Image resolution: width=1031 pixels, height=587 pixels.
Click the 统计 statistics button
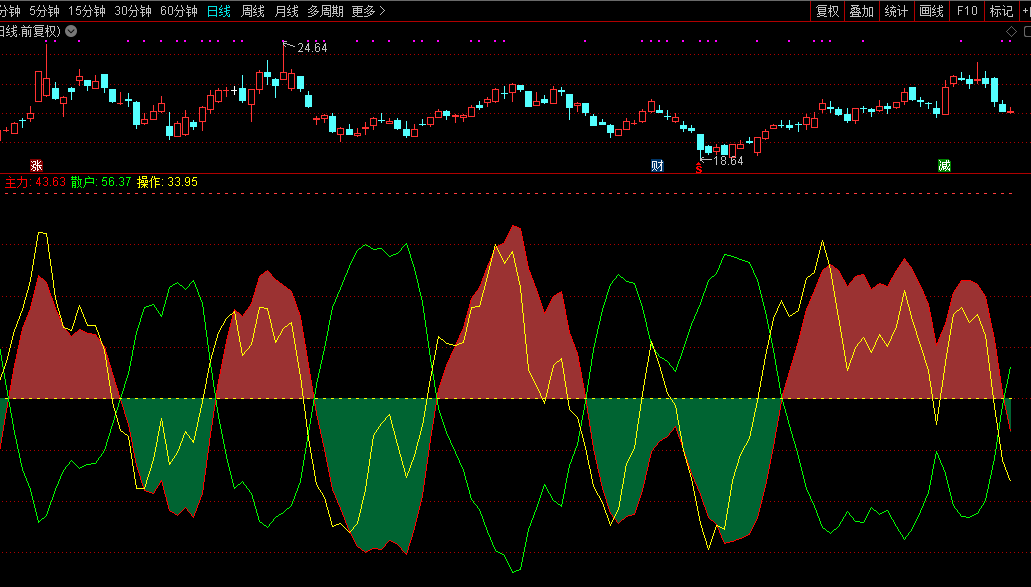[x=896, y=11]
